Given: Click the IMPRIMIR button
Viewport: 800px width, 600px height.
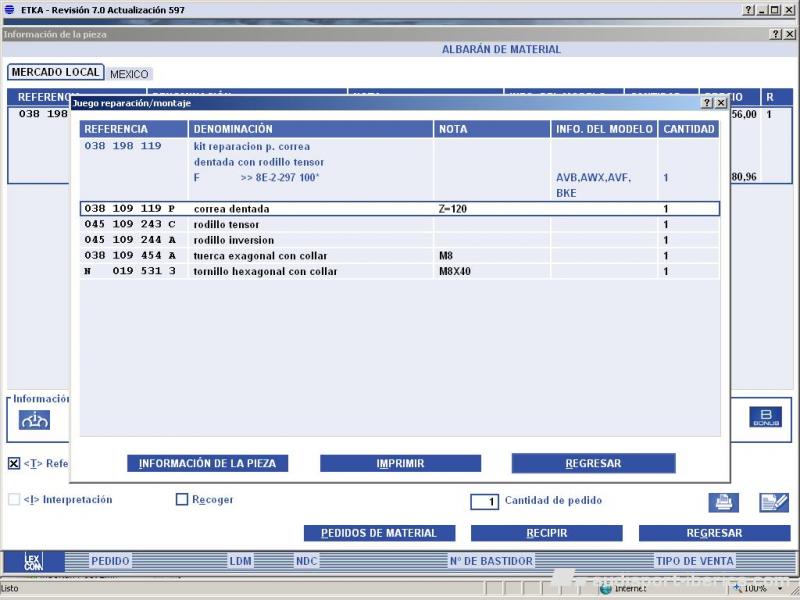Looking at the screenshot, I should 401,463.
